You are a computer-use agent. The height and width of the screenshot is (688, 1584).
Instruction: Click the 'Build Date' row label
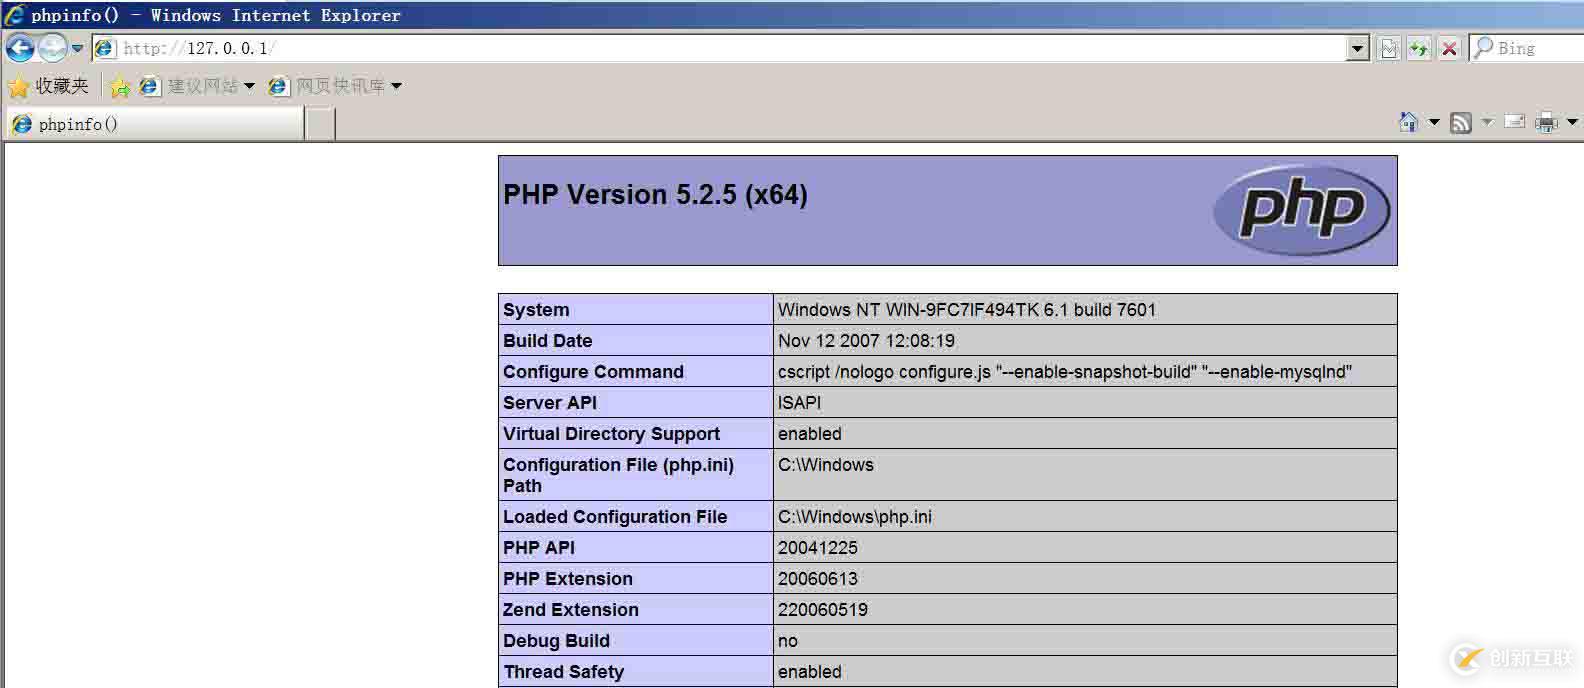click(547, 341)
